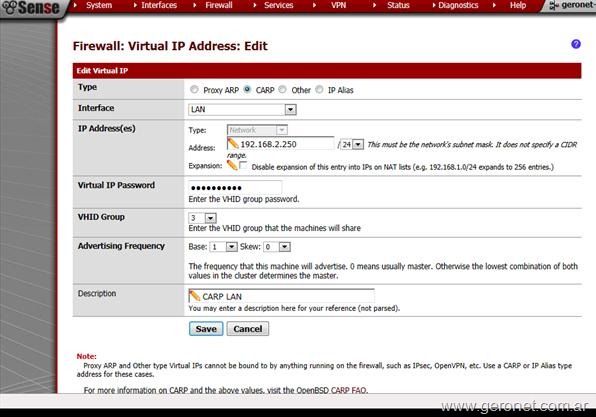Click the pencil icon beside the IP address
The width and height of the screenshot is (596, 417).
233,144
